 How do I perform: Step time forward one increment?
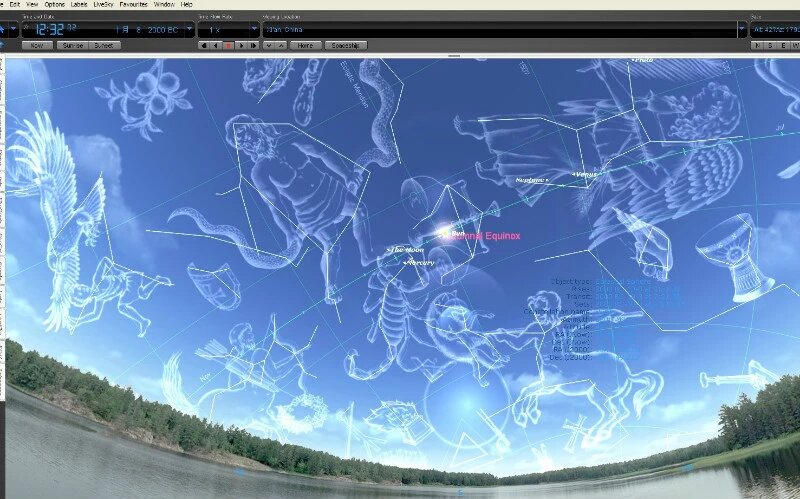pos(253,45)
